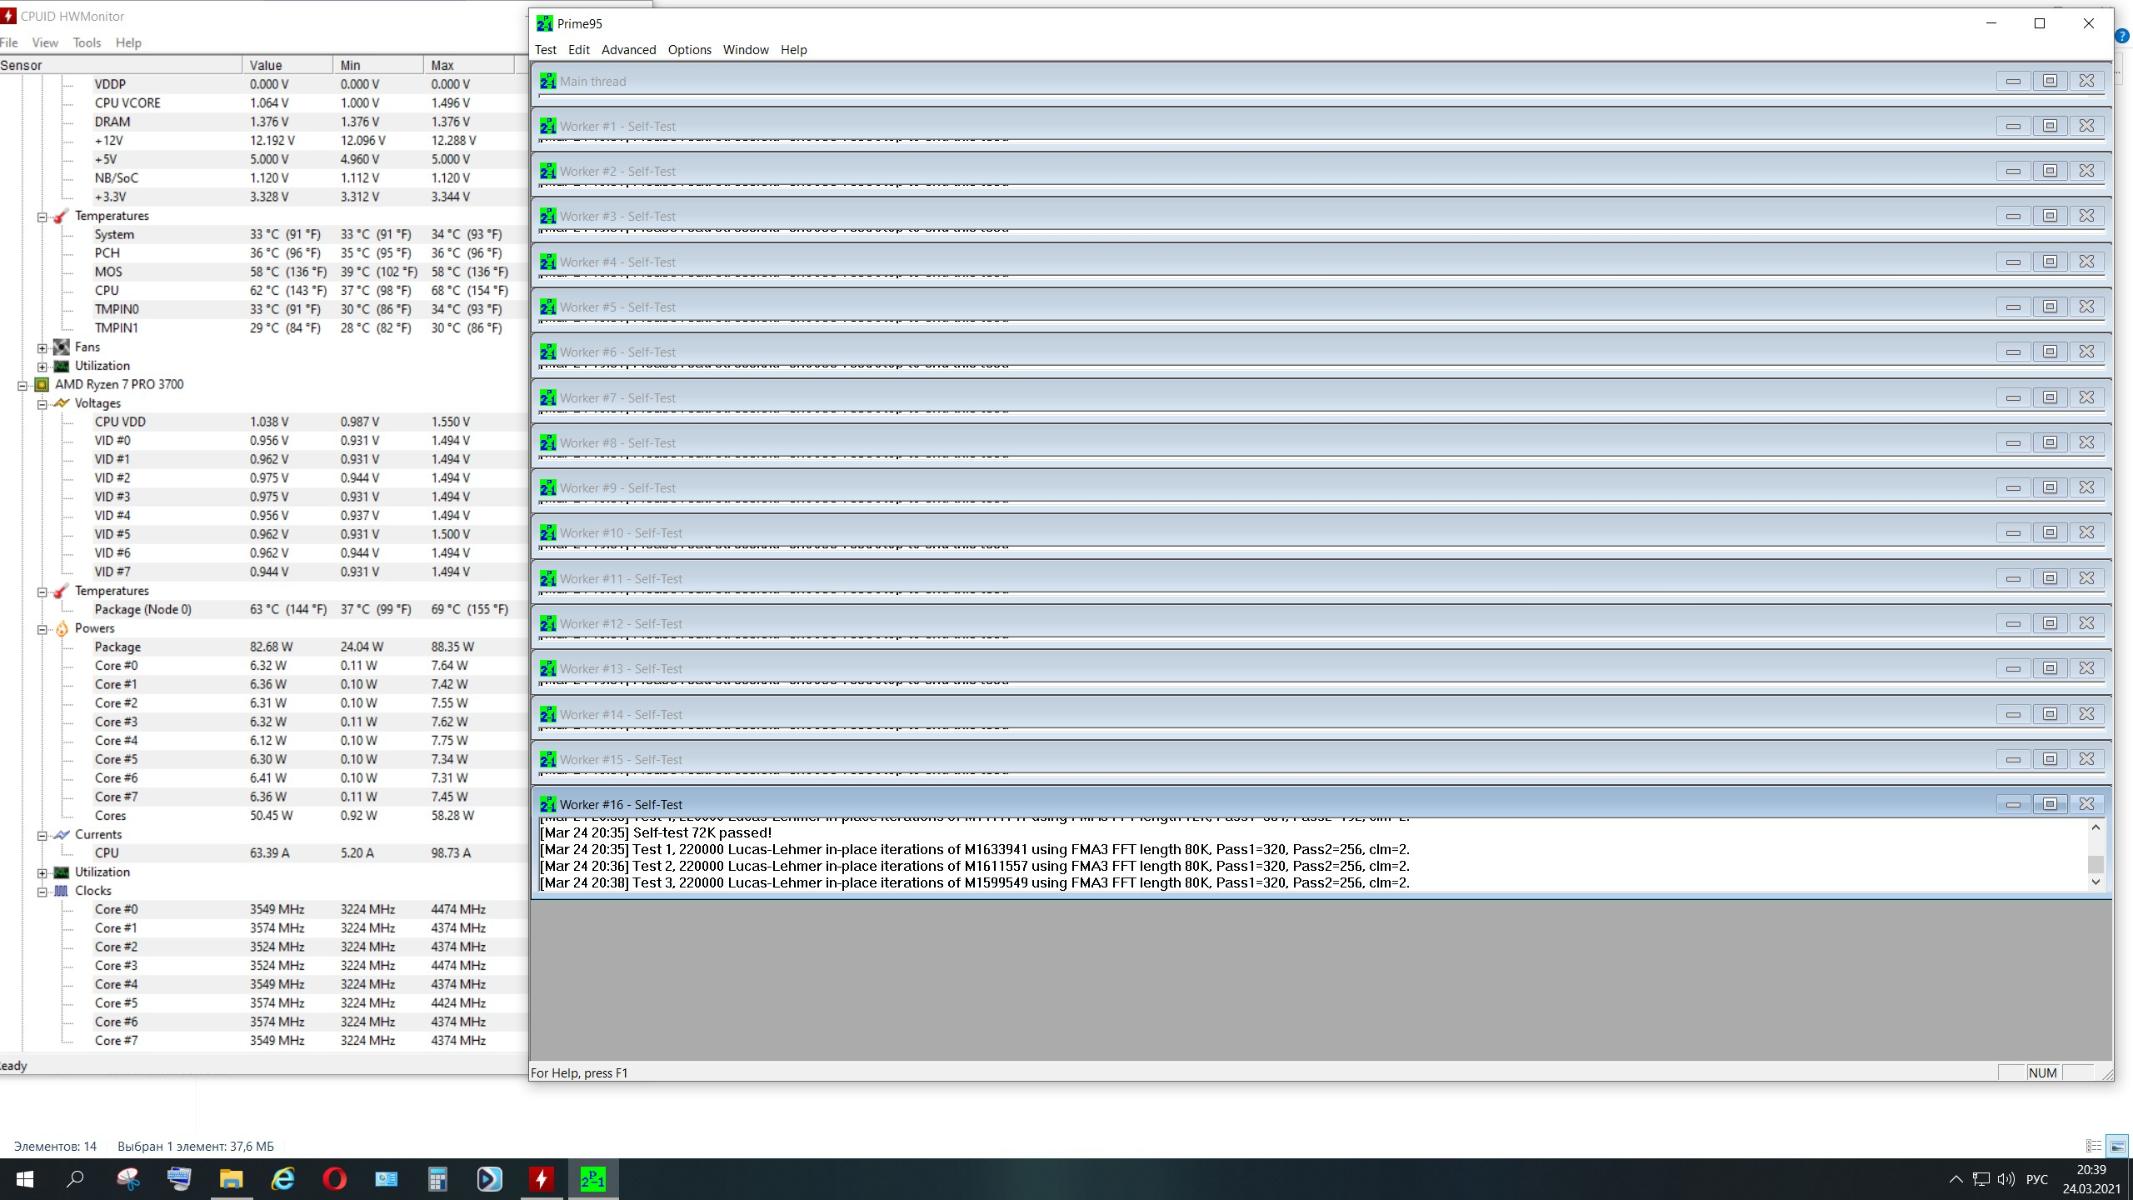
Task: Expand the Fans tree node
Action: (42, 347)
